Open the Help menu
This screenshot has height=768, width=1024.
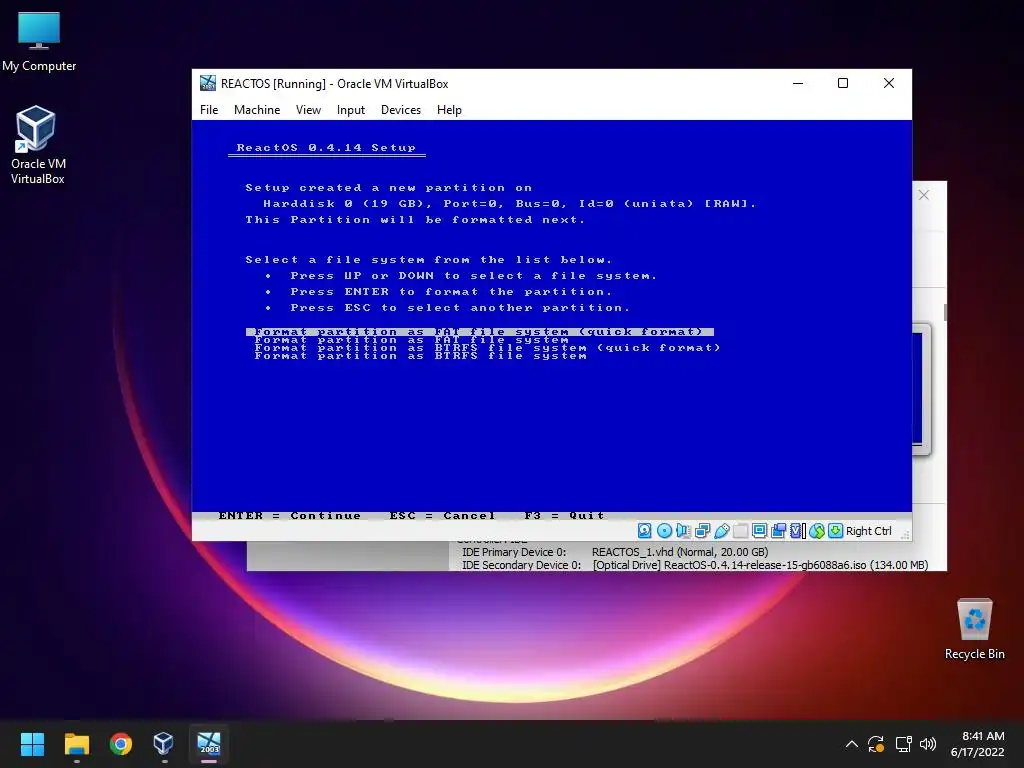[449, 110]
